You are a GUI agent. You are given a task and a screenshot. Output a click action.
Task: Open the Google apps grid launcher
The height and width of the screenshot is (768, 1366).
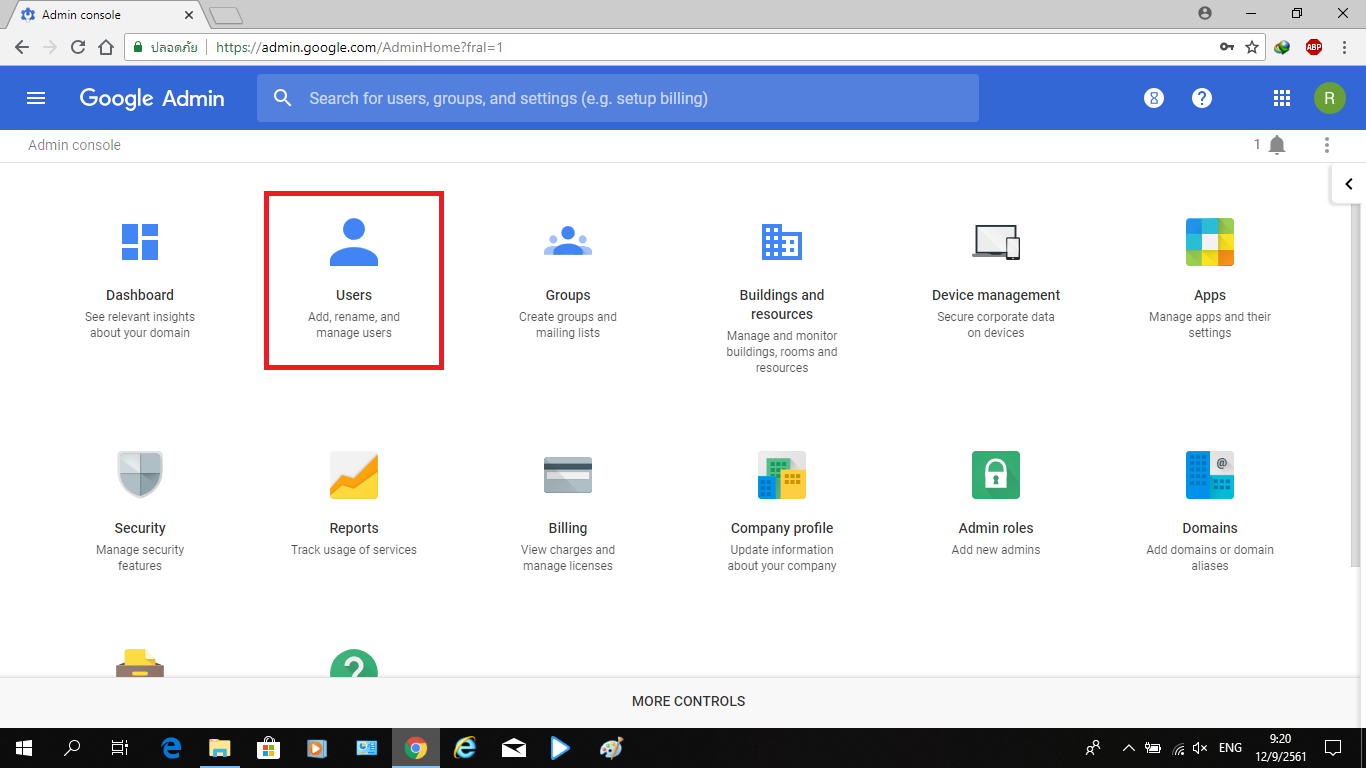(1282, 98)
